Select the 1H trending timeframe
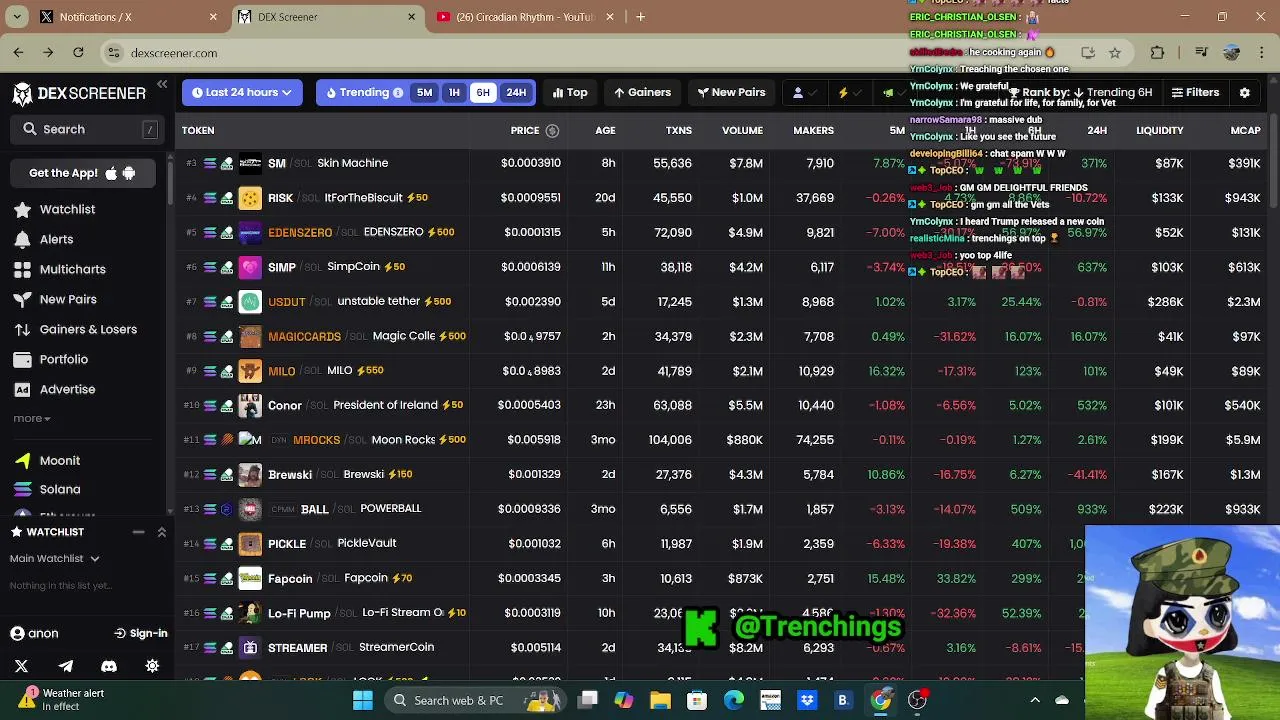This screenshot has height=720, width=1280. [454, 92]
